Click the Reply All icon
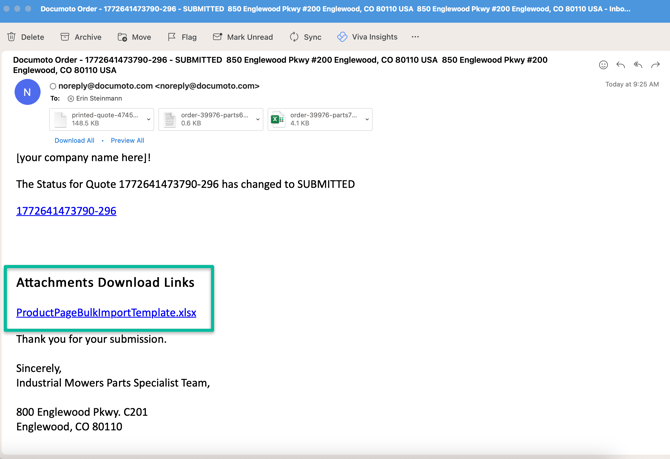The height and width of the screenshot is (459, 670). tap(638, 65)
